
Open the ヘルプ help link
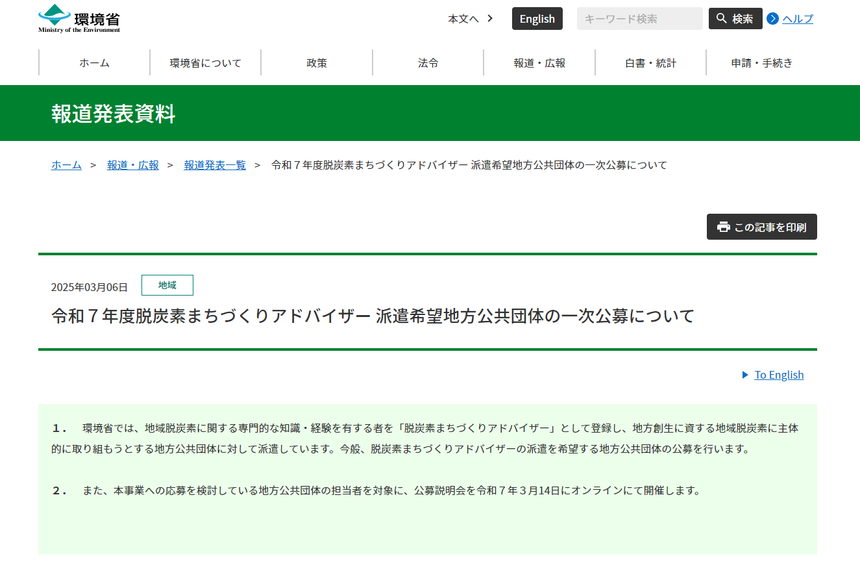click(x=797, y=19)
